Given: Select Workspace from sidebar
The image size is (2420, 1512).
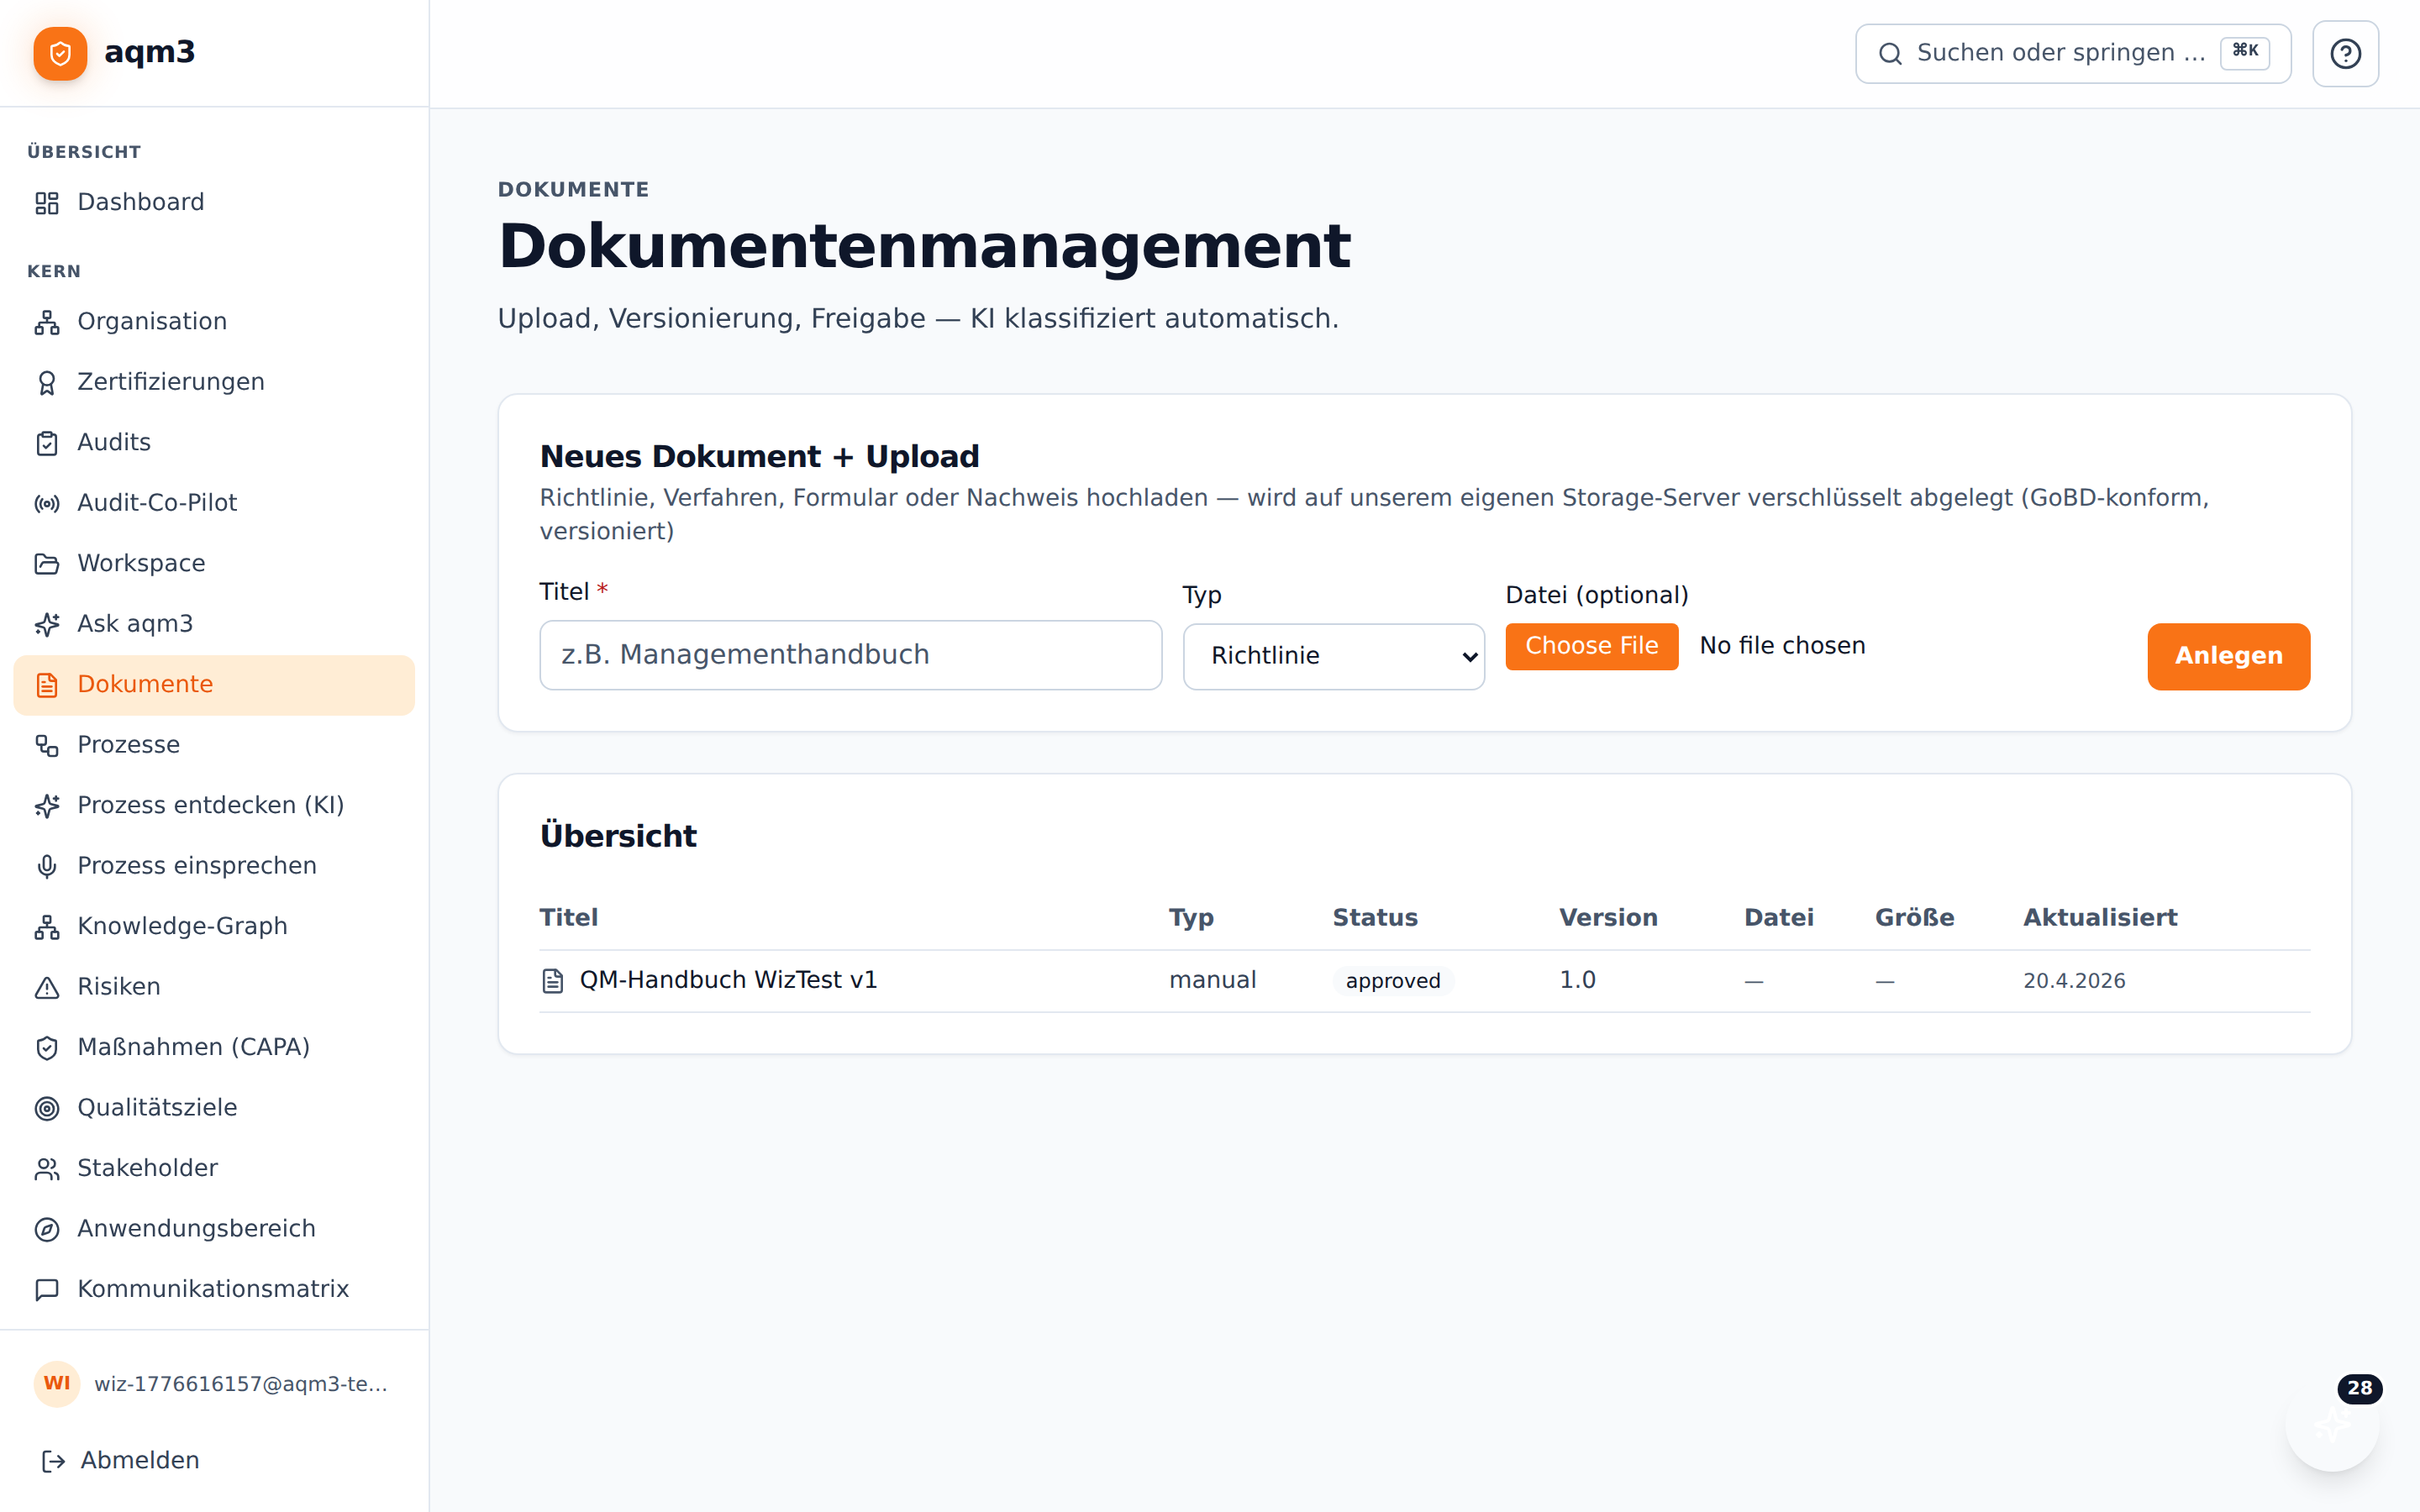Looking at the screenshot, I should (214, 564).
